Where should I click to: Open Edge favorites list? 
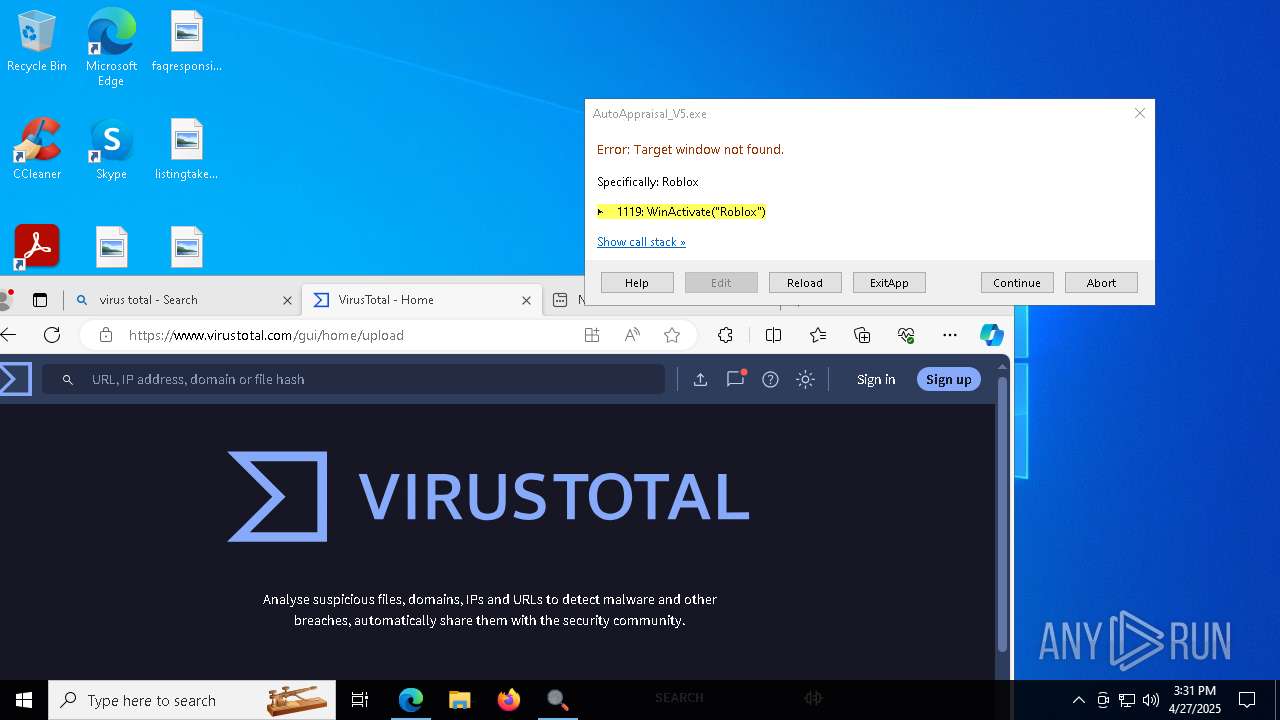818,335
